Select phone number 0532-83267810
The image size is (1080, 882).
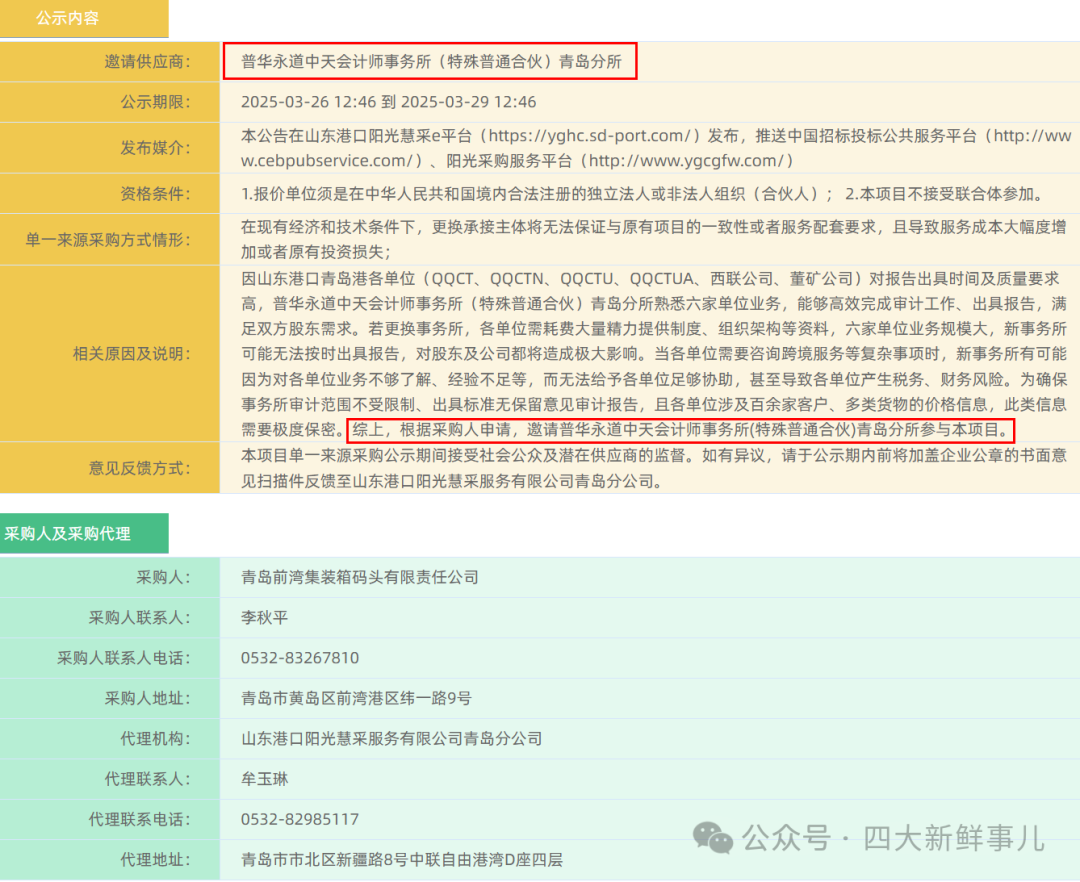300,658
